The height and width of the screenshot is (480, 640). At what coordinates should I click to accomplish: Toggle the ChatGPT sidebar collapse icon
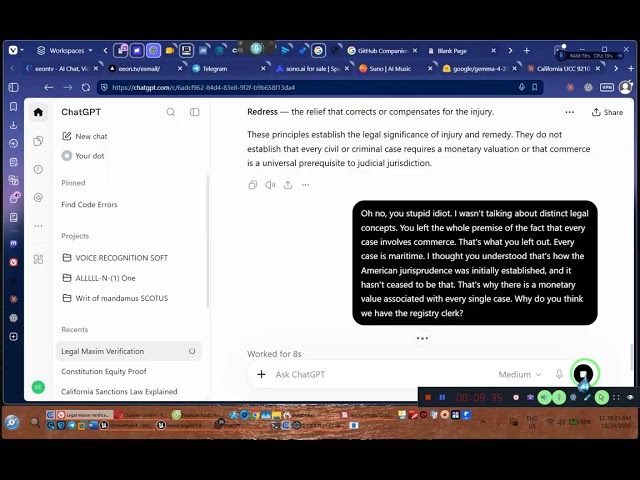(195, 112)
